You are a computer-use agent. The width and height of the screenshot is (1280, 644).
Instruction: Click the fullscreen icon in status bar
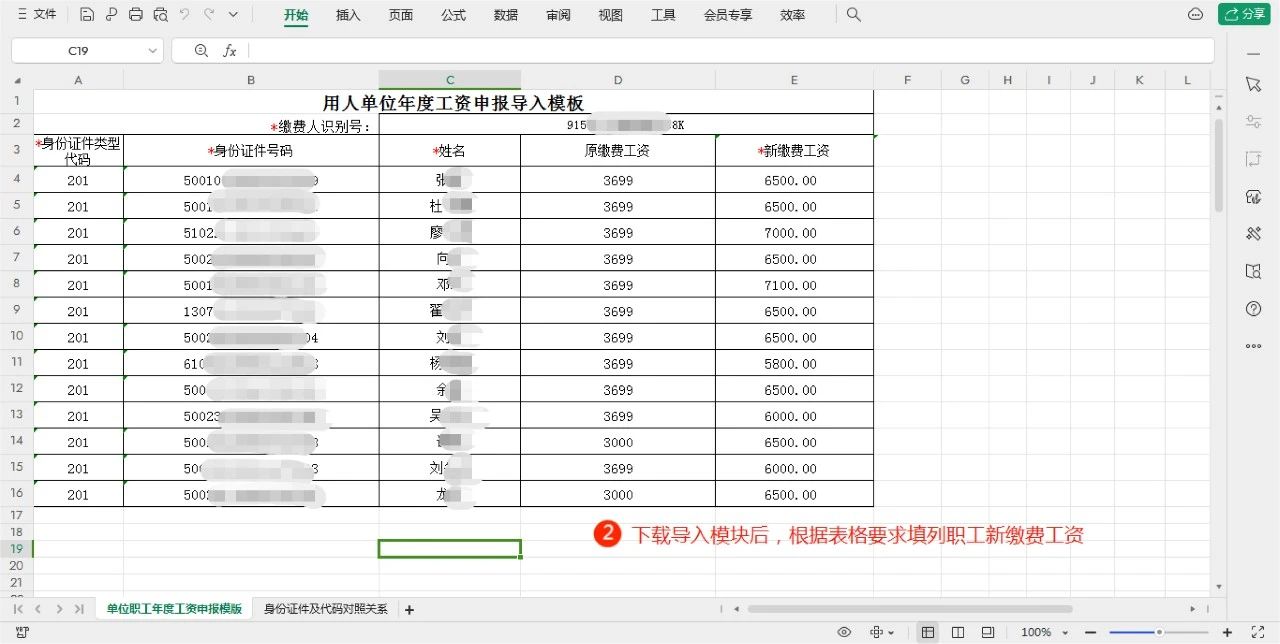click(x=1258, y=632)
